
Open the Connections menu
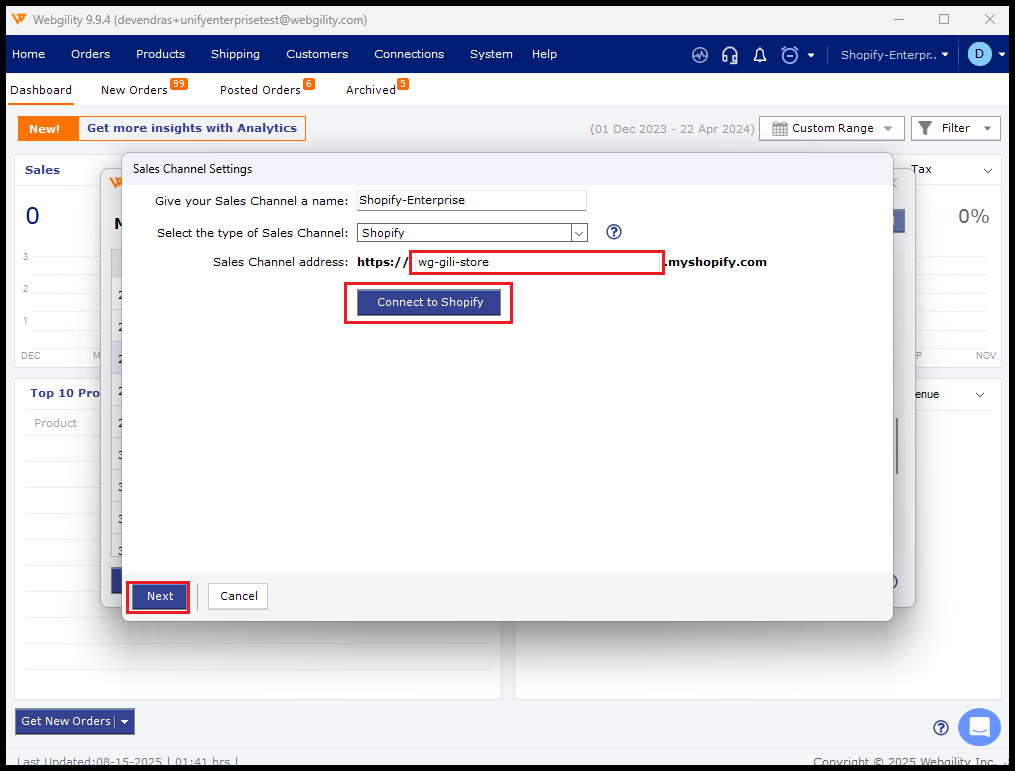[x=408, y=54]
